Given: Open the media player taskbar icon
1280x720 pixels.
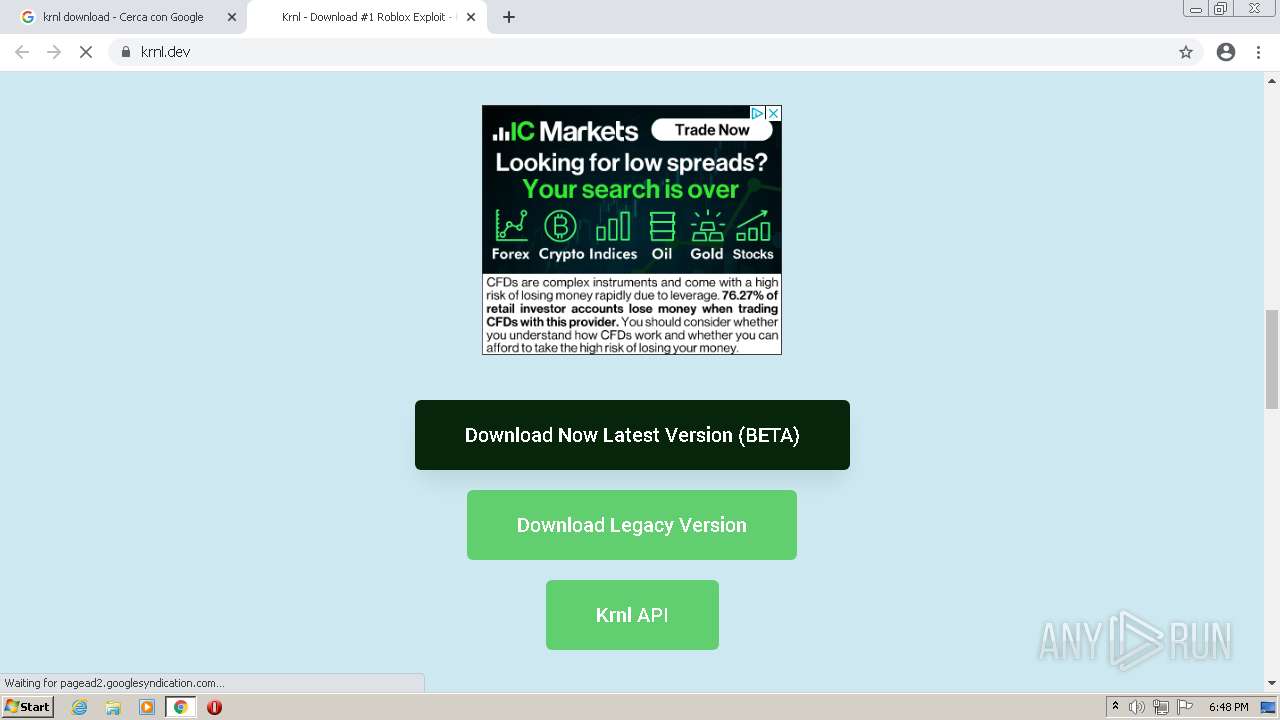Looking at the screenshot, I should pos(147,707).
